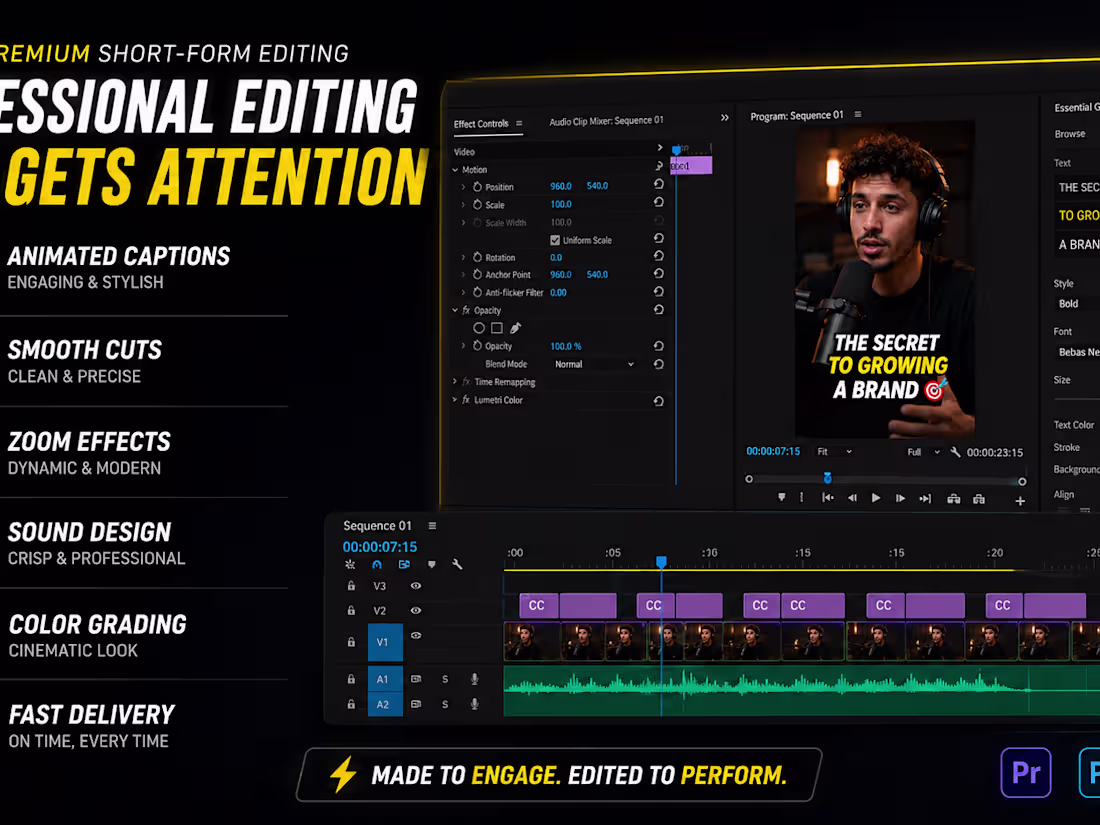Open timeline display settings wrench
The image size is (1100, 825).
tap(457, 564)
